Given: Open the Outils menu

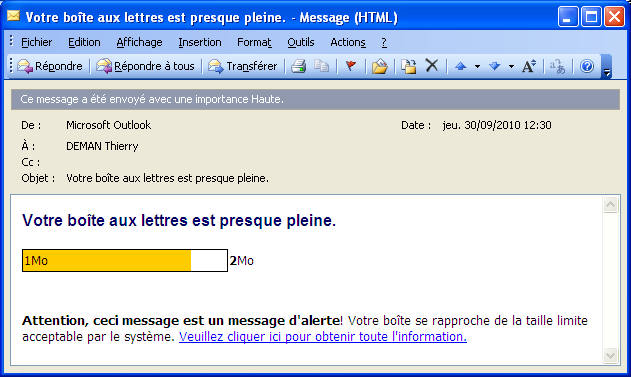Looking at the screenshot, I should (301, 42).
